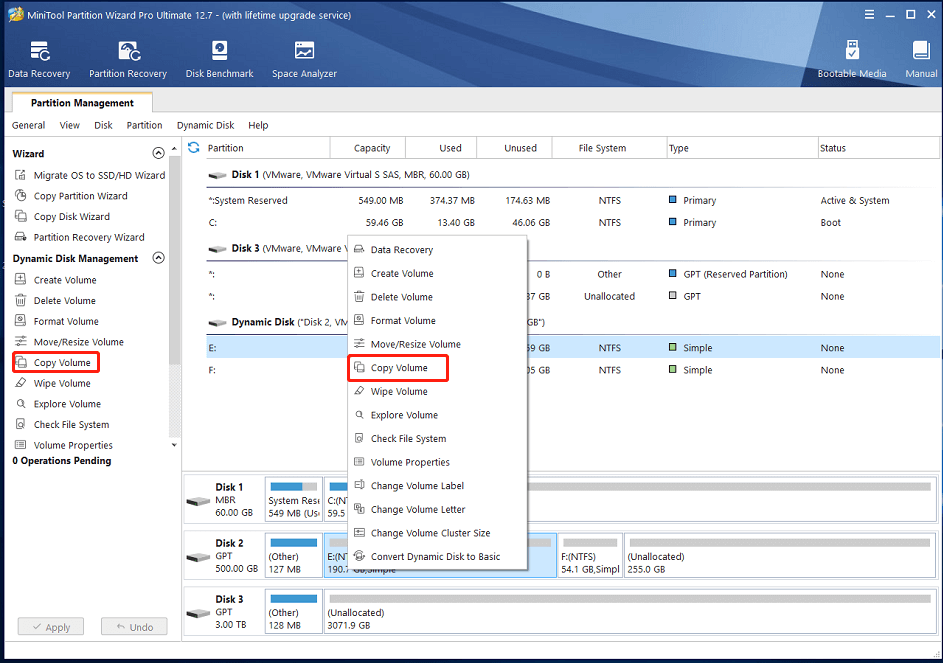The width and height of the screenshot is (943, 663).
Task: Open Data Recovery from top toolbar
Action: tap(39, 59)
